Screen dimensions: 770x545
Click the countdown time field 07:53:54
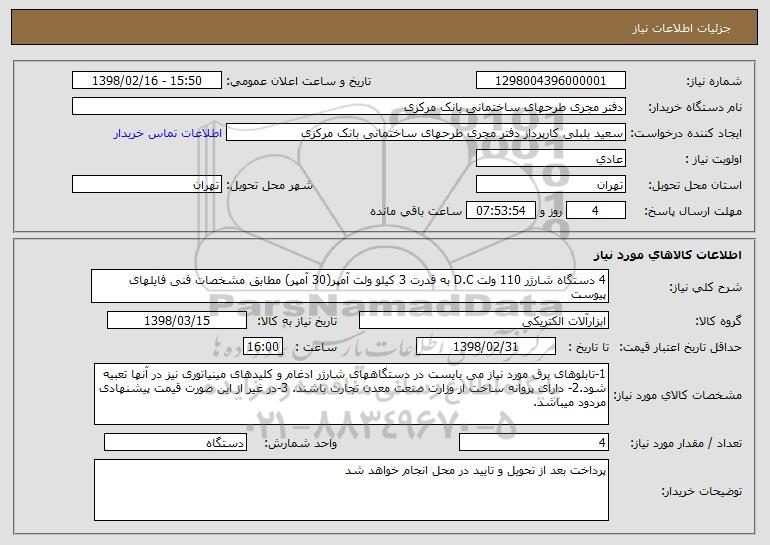(x=500, y=211)
